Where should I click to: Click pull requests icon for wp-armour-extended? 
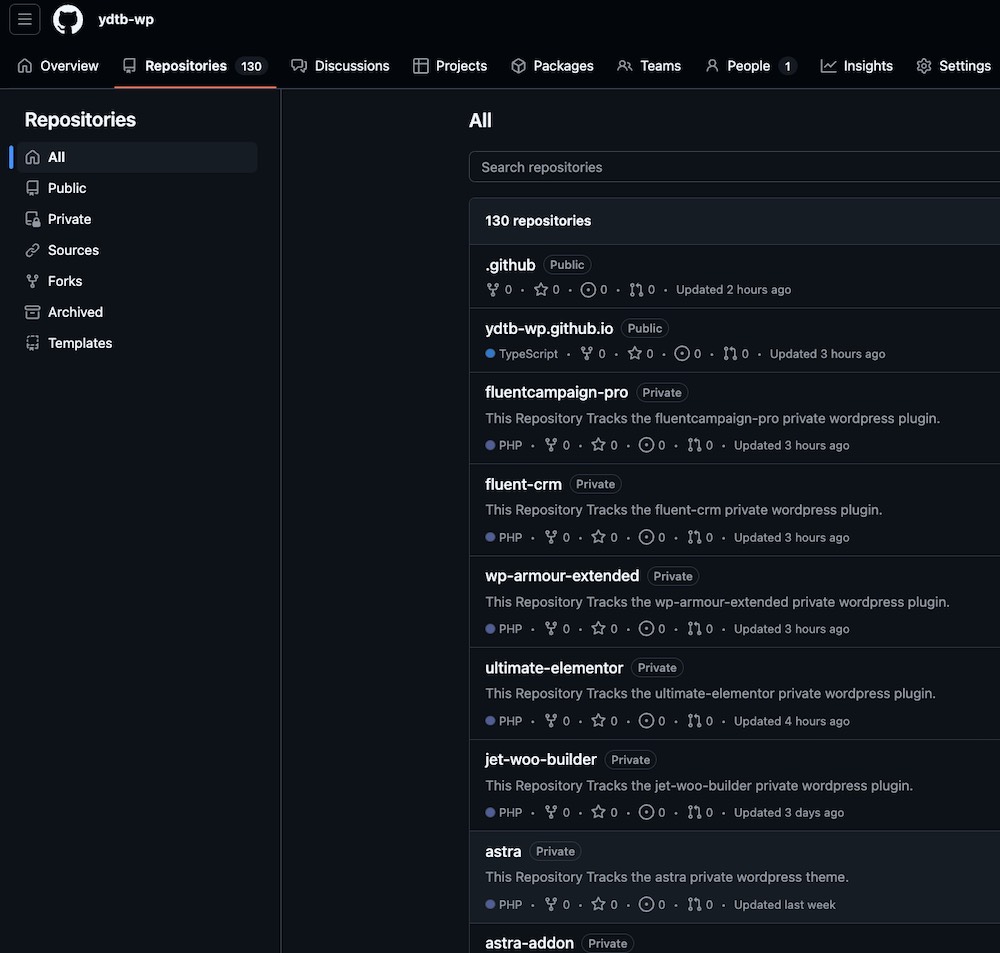pyautogui.click(x=695, y=629)
